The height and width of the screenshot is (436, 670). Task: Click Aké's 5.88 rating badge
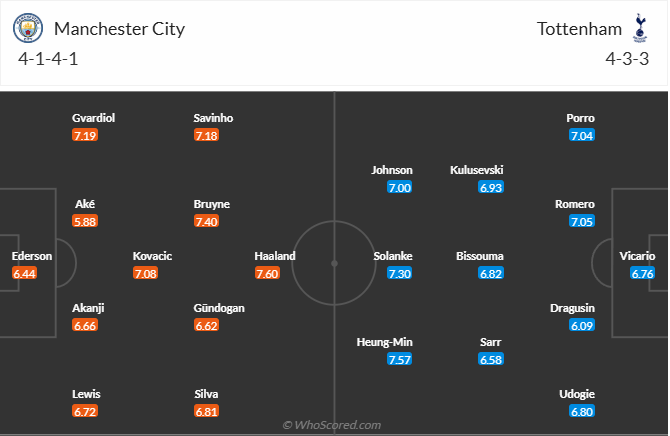pyautogui.click(x=86, y=221)
